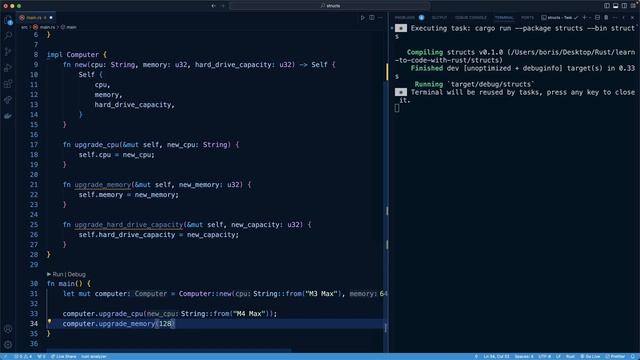Click the Live Share status bar item
This screenshot has width=640, height=360.
click(x=63, y=356)
